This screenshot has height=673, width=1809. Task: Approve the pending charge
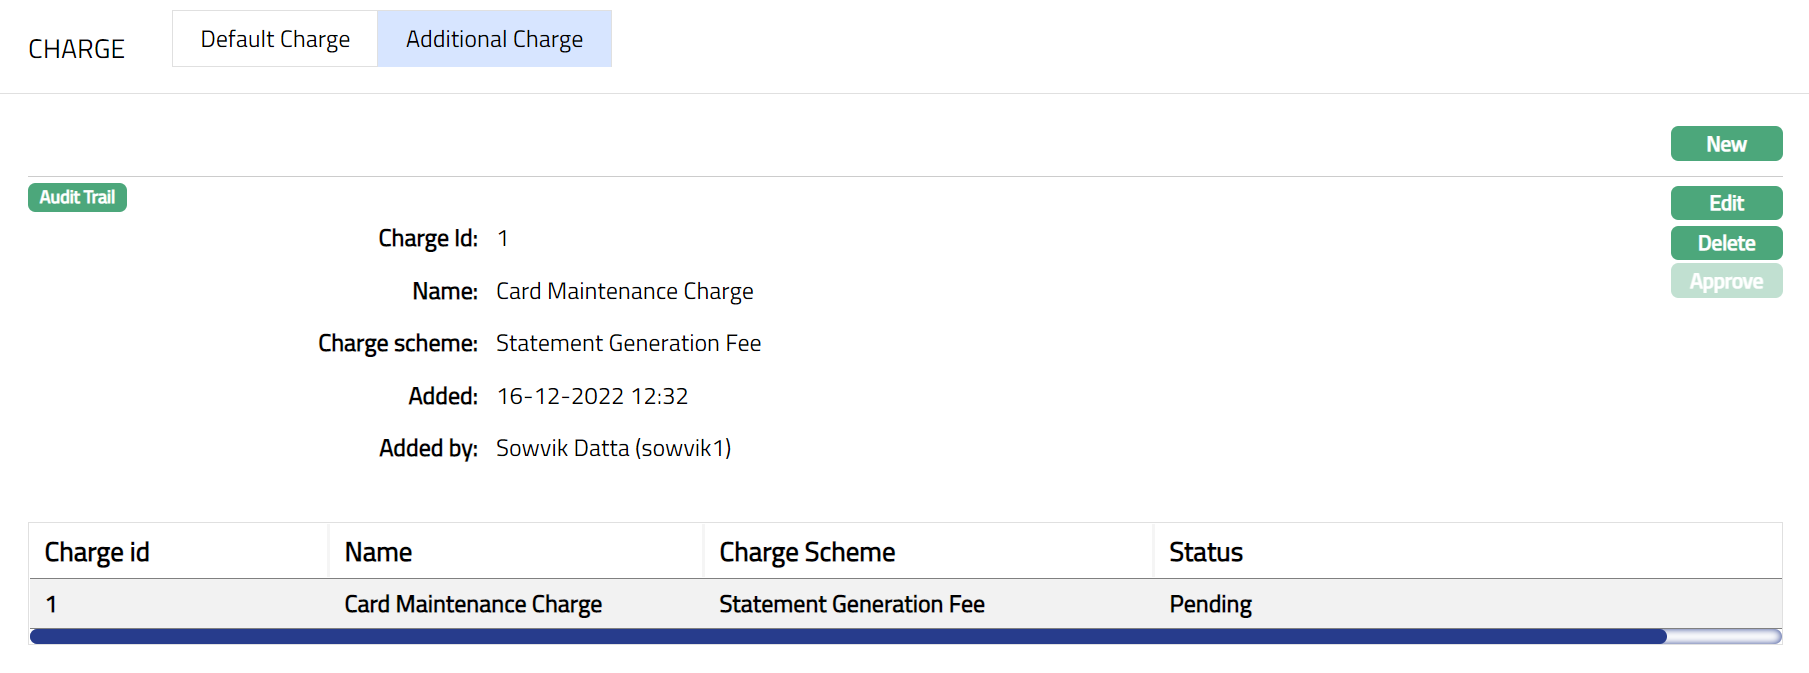(x=1726, y=282)
